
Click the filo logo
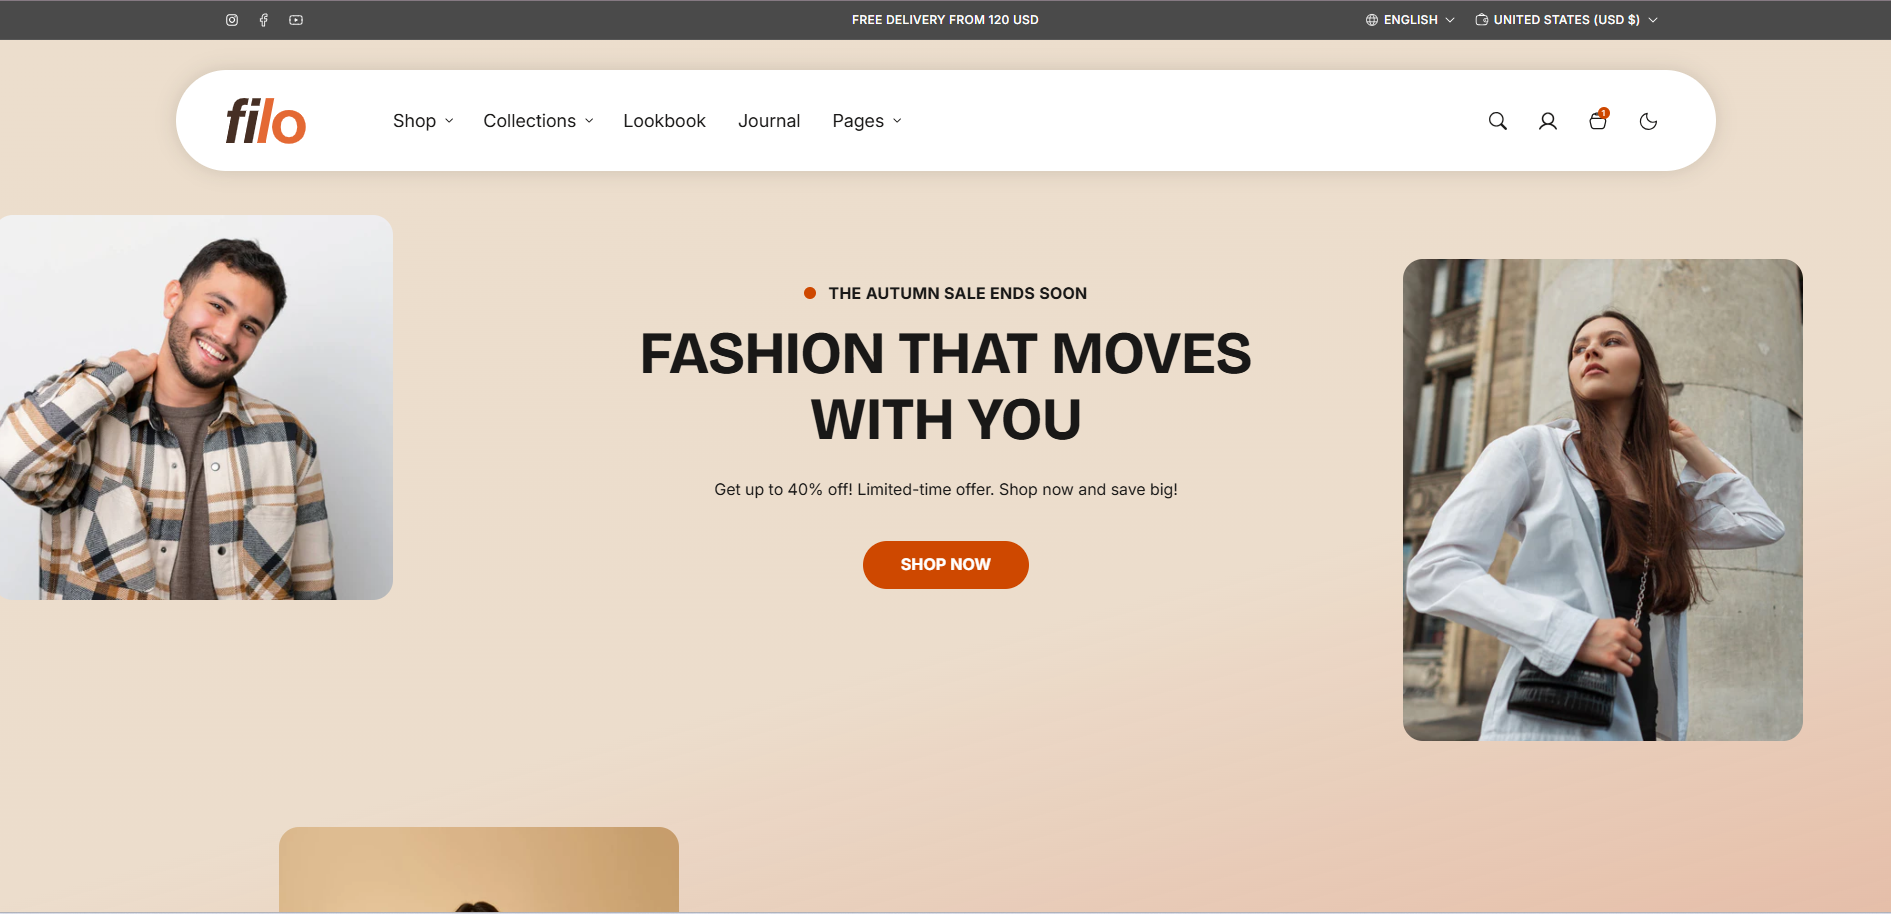265,121
